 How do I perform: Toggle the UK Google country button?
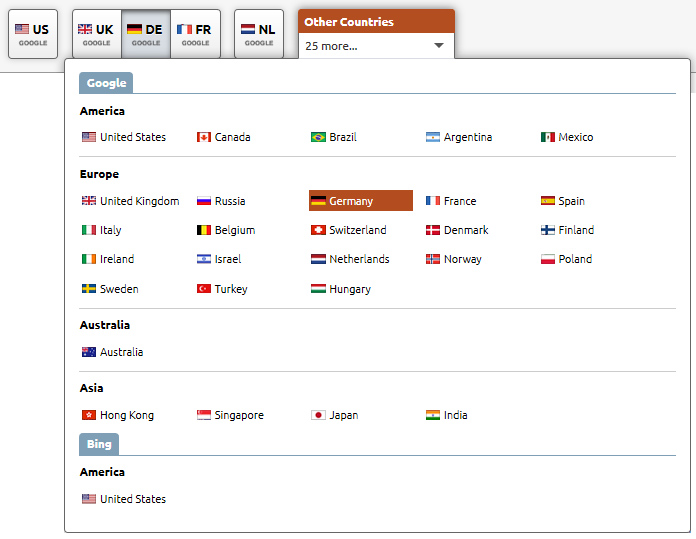(97, 34)
